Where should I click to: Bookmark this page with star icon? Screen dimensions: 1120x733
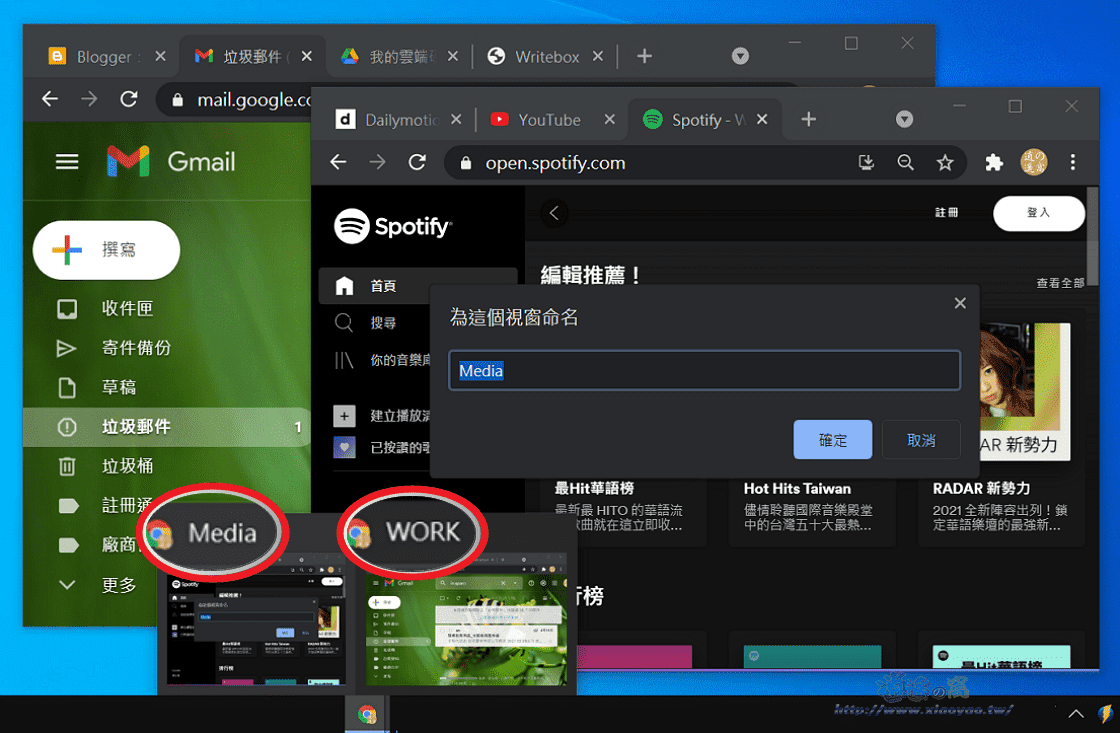(x=945, y=163)
